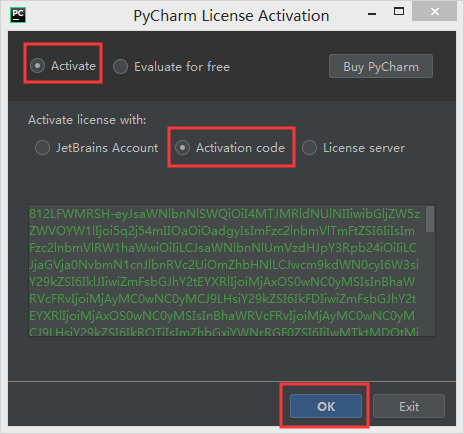Maximize the License Activation dialog

[399, 12]
